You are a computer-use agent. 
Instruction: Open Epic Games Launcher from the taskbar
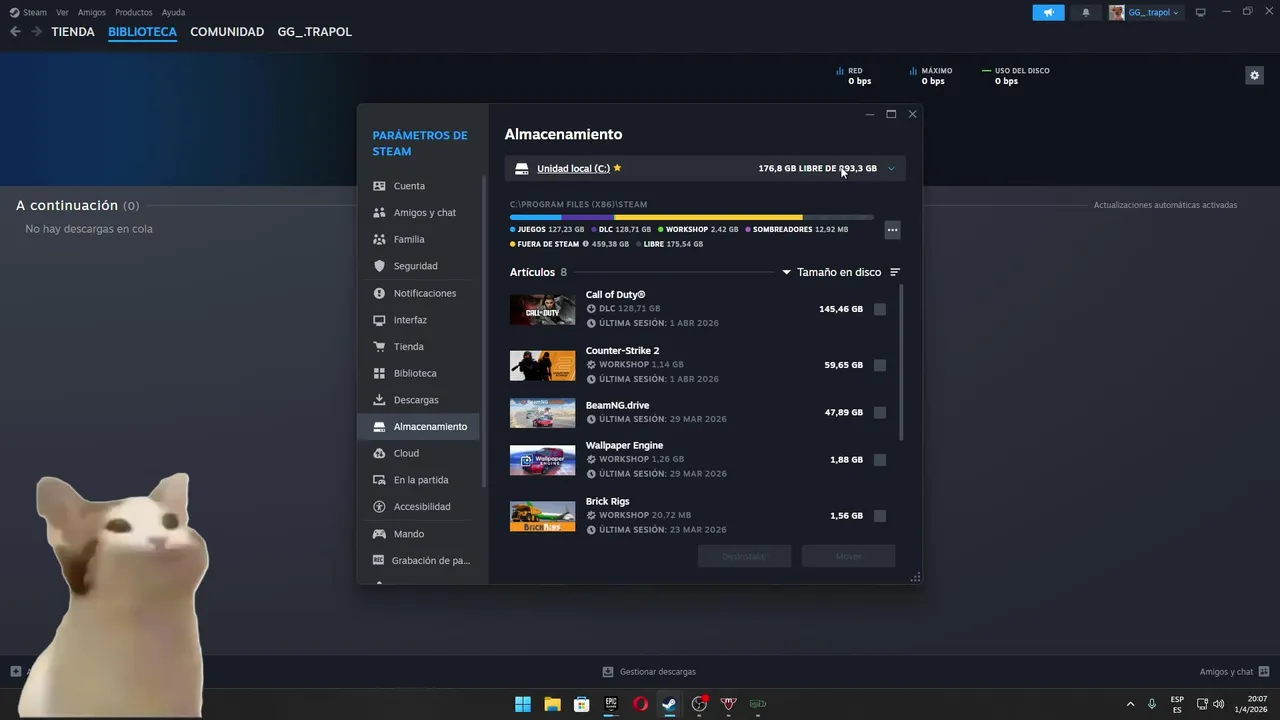611,704
